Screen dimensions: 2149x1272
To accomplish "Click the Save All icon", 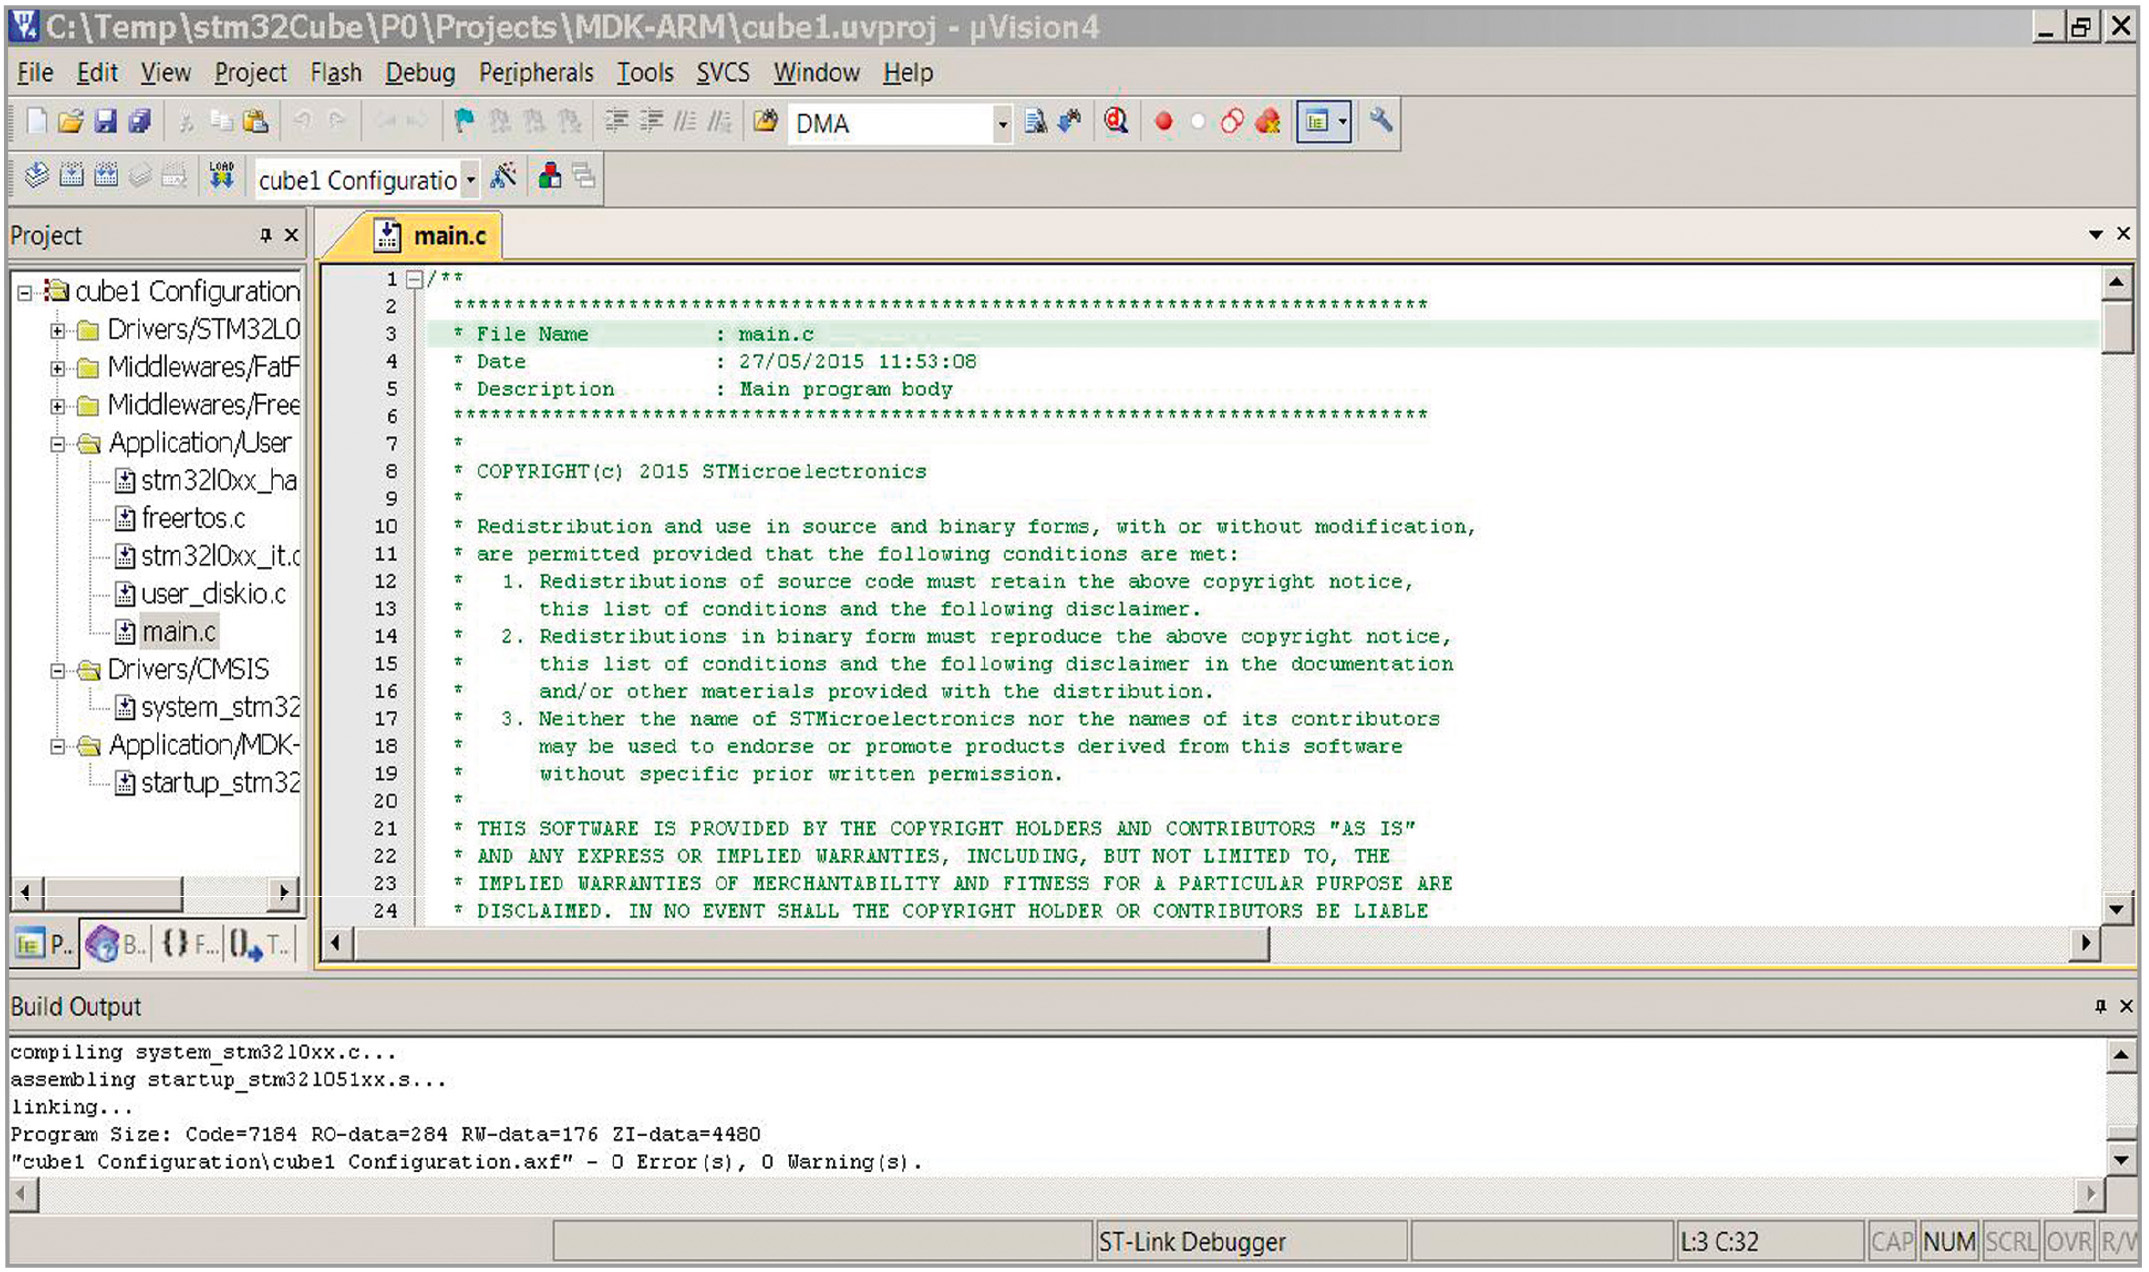I will tap(139, 122).
